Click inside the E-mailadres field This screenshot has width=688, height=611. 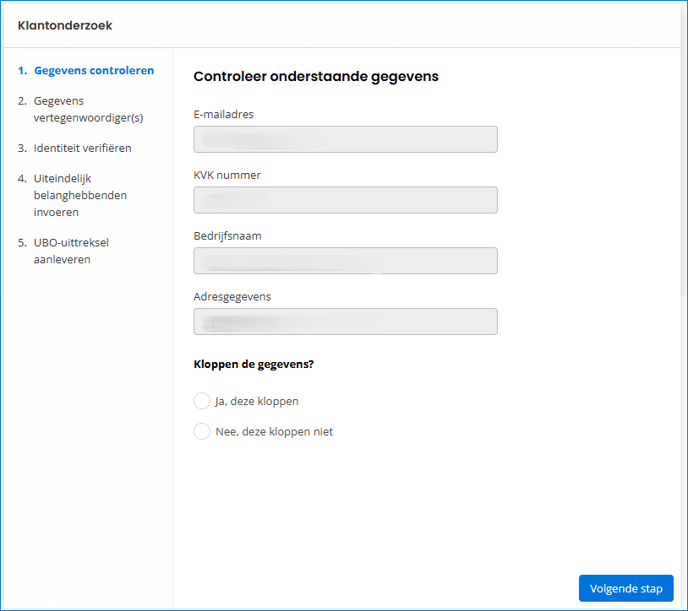(x=345, y=139)
